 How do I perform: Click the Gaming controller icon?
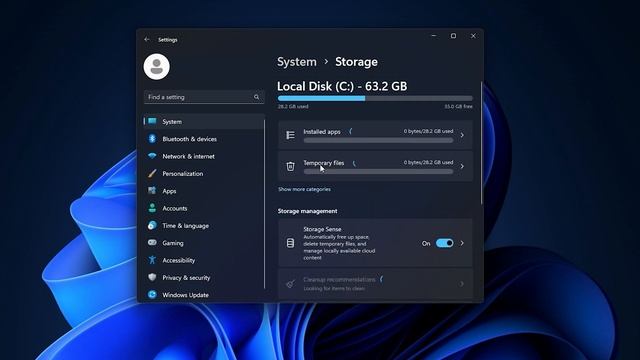tap(152, 242)
